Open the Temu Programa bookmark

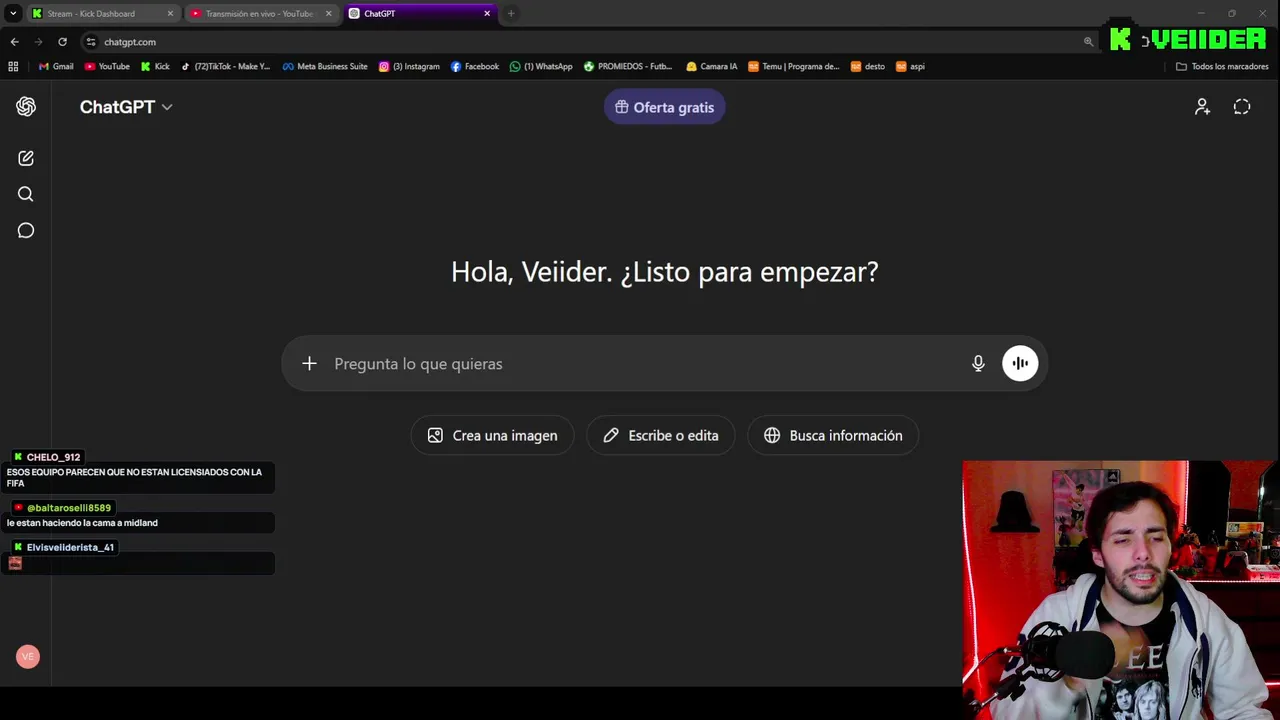[794, 66]
